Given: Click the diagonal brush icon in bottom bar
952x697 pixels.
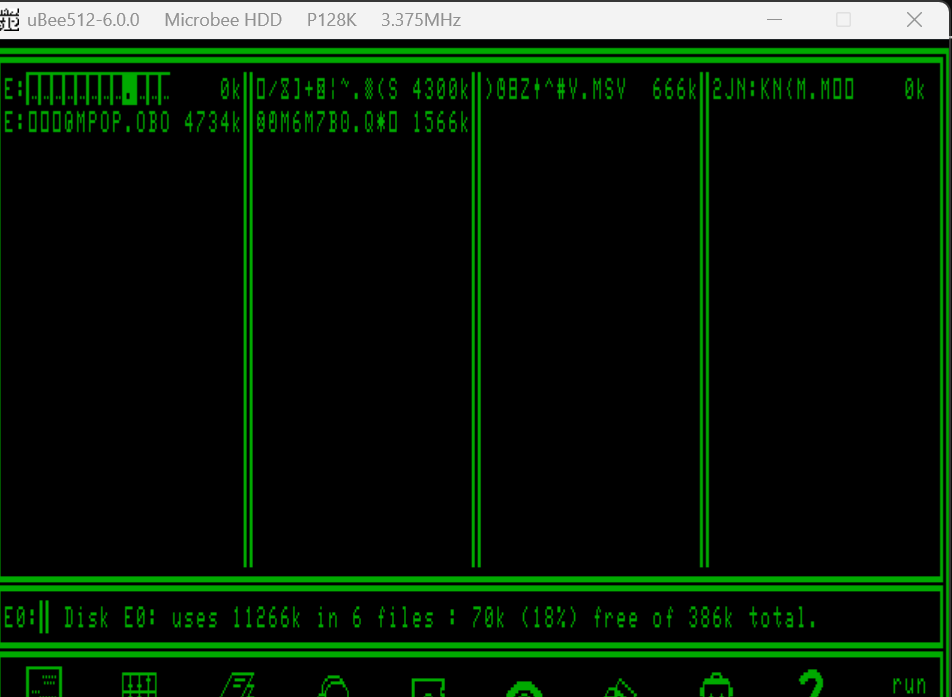Looking at the screenshot, I should click(x=620, y=687).
